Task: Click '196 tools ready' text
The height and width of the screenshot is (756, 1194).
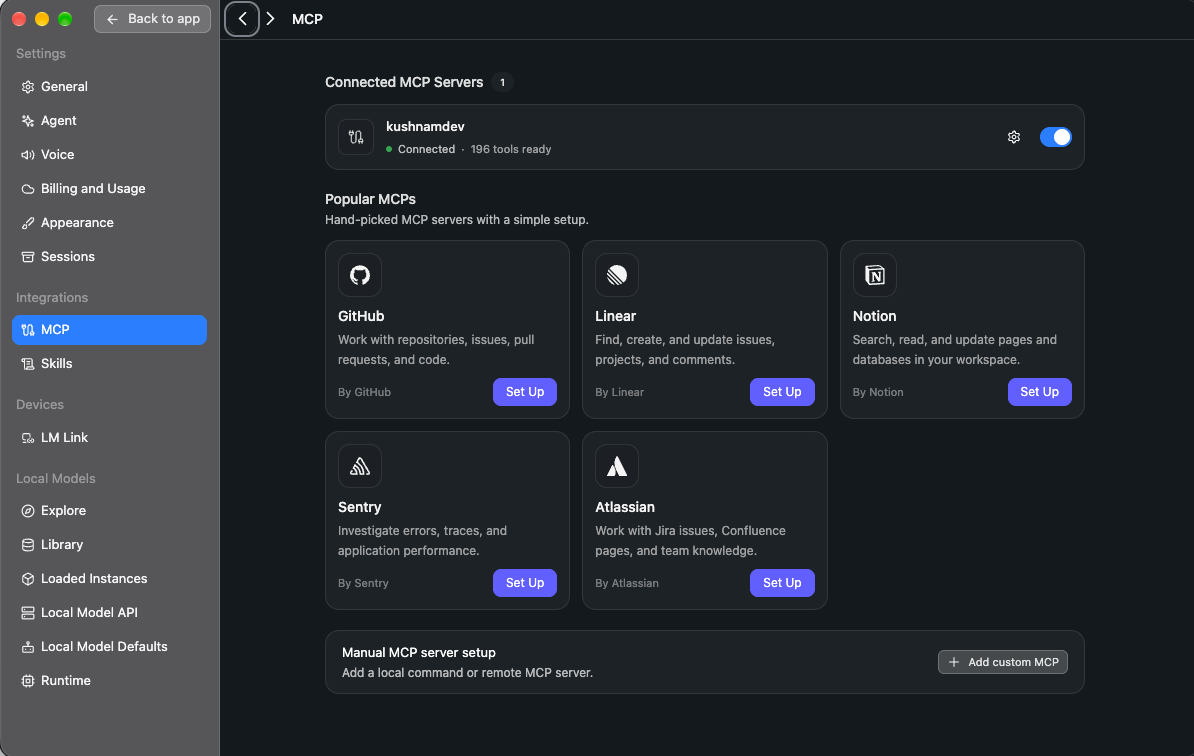Action: coord(510,149)
